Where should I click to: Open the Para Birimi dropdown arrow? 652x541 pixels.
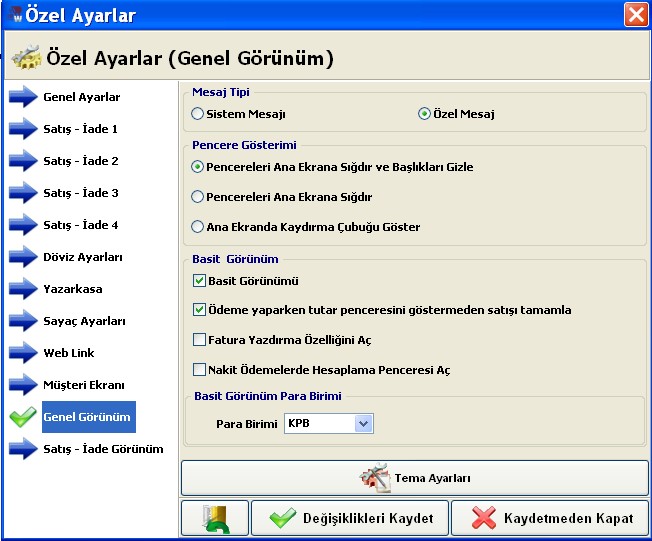[363, 424]
